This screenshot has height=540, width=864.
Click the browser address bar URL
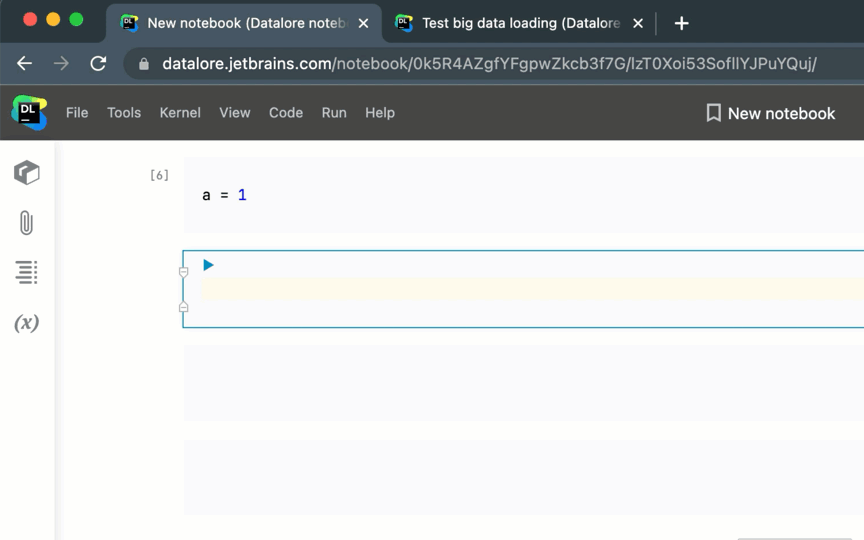(489, 64)
